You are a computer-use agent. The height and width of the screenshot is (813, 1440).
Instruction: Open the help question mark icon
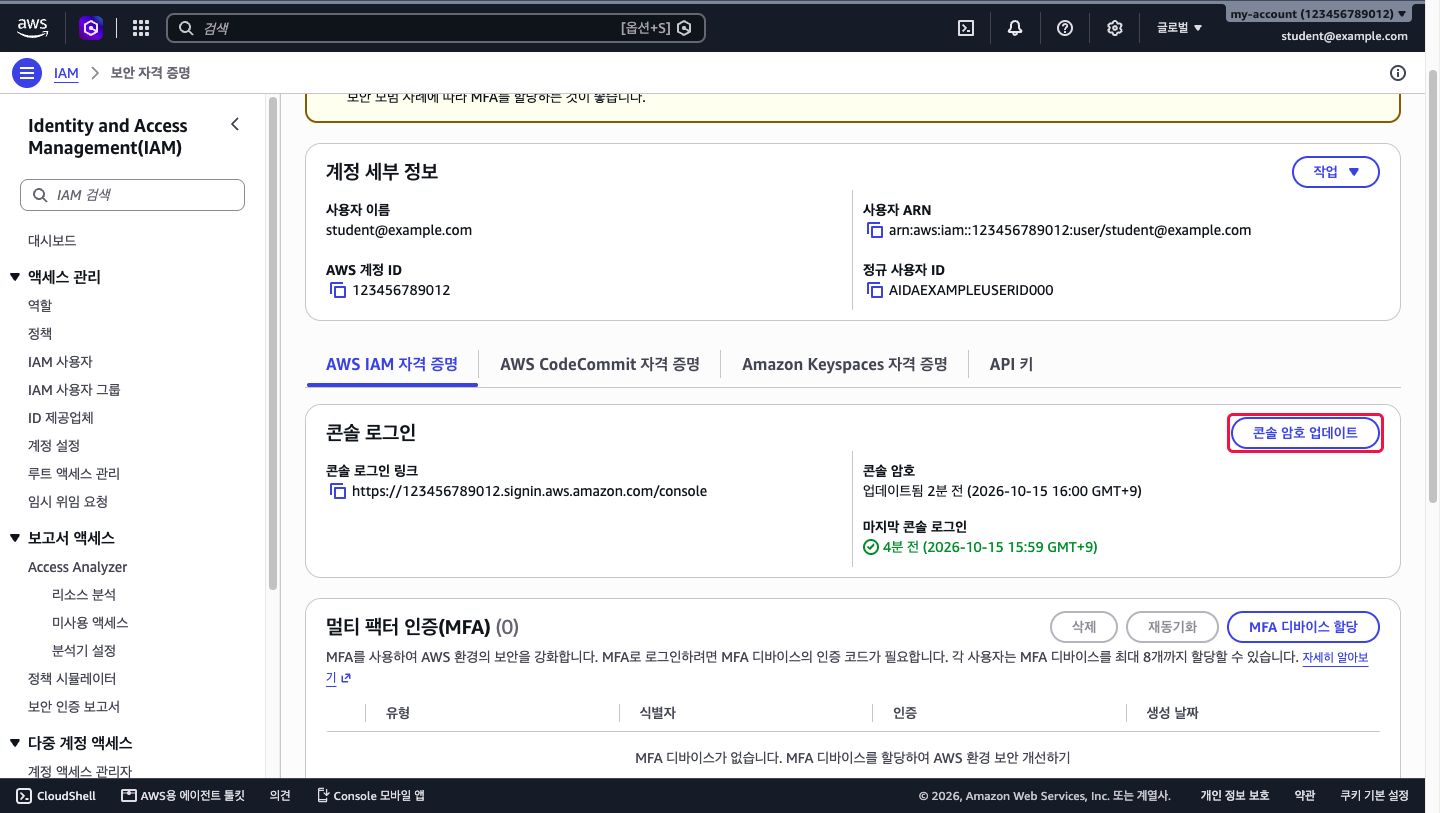(1065, 28)
